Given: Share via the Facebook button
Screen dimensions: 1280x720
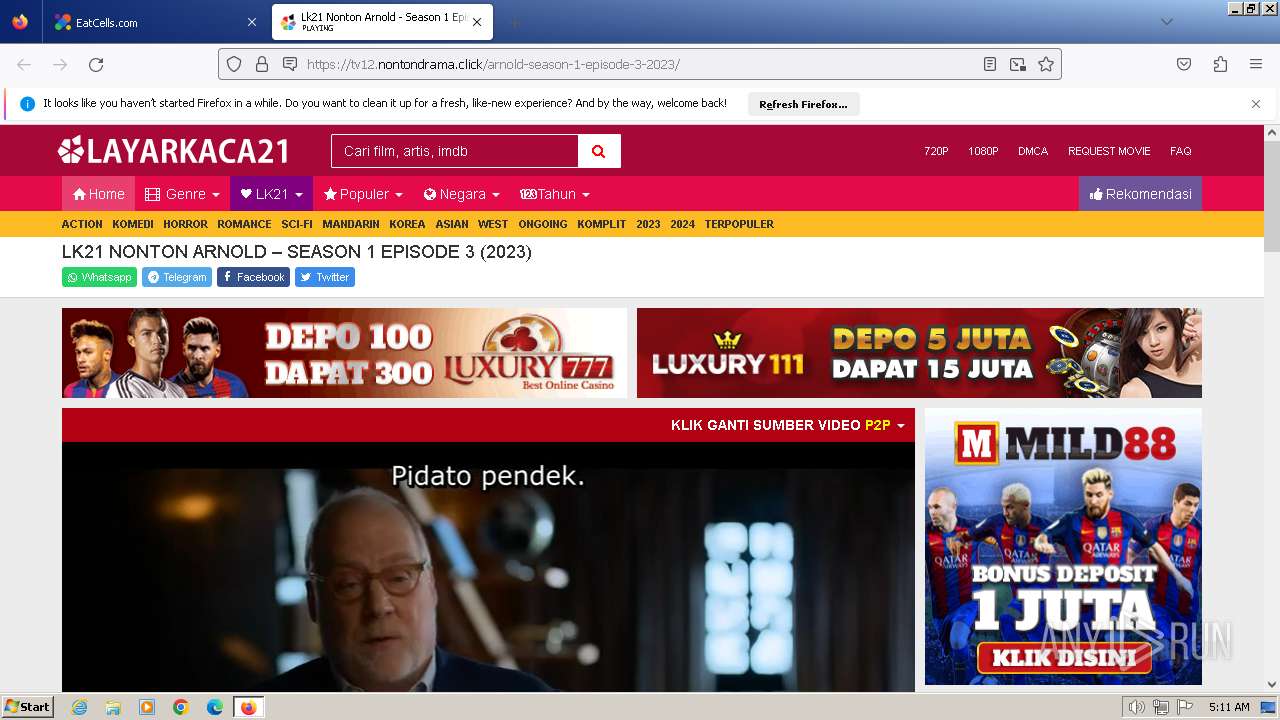Looking at the screenshot, I should (x=253, y=277).
